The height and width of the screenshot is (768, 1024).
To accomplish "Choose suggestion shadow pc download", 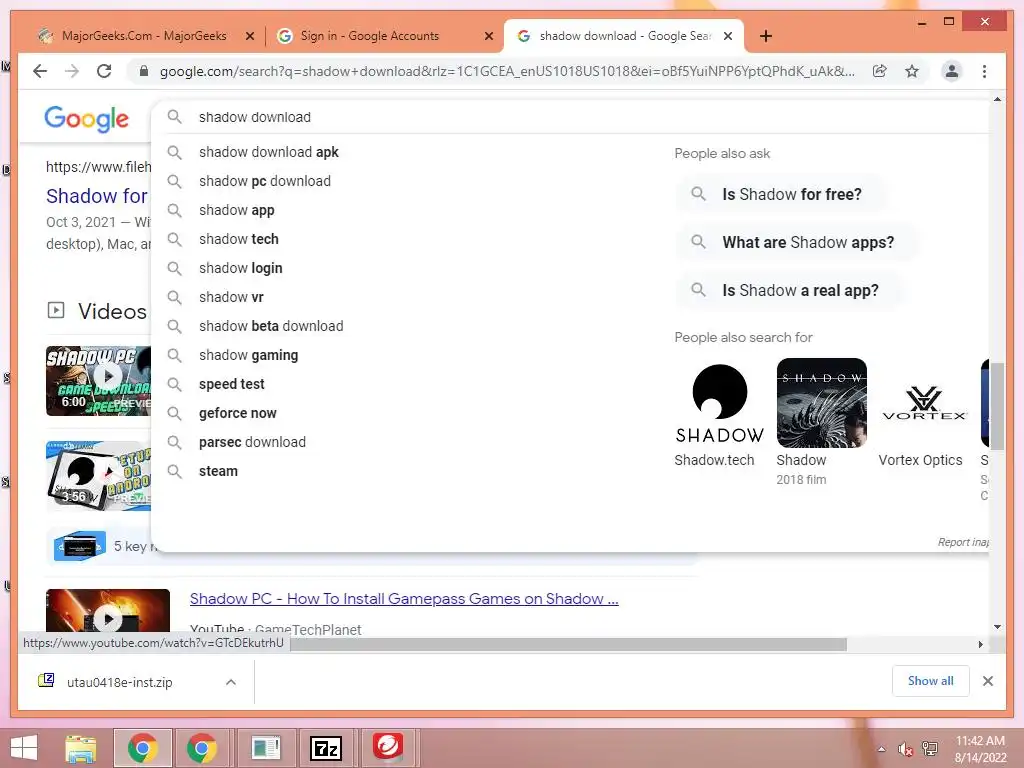I will coord(264,181).
